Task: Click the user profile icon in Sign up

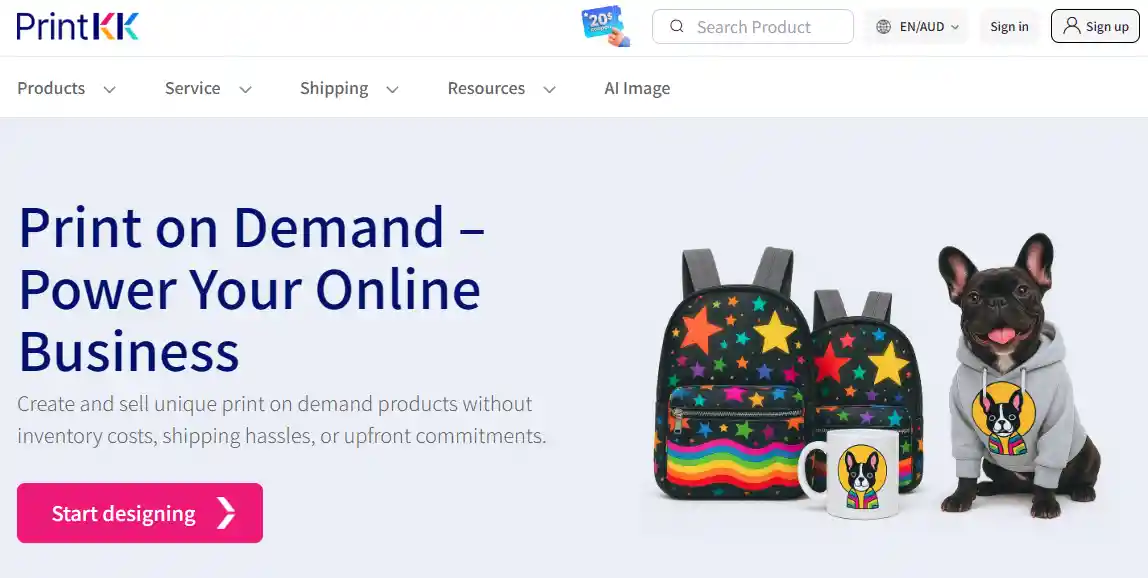Action: (1071, 26)
